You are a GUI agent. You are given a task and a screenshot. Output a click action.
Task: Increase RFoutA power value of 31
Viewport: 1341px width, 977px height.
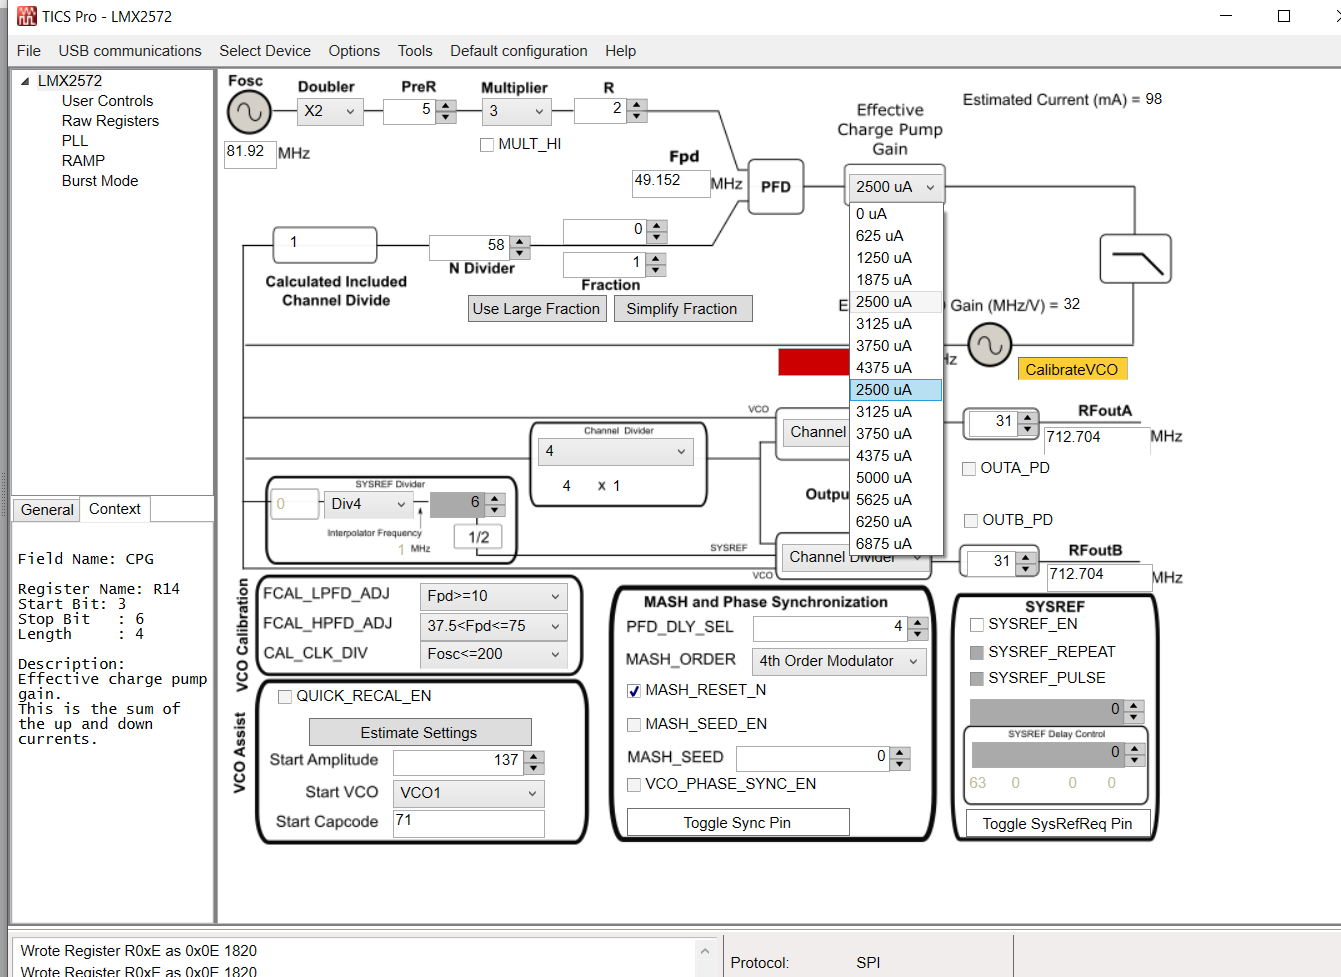1027,417
